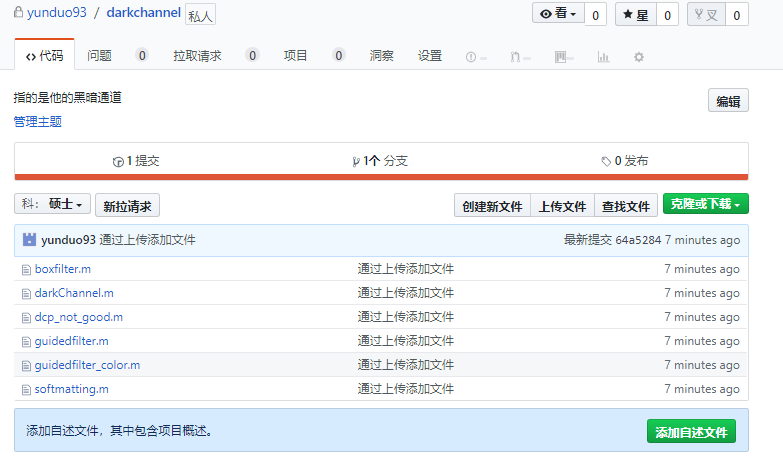Open the softmatting.m file

pos(71,389)
